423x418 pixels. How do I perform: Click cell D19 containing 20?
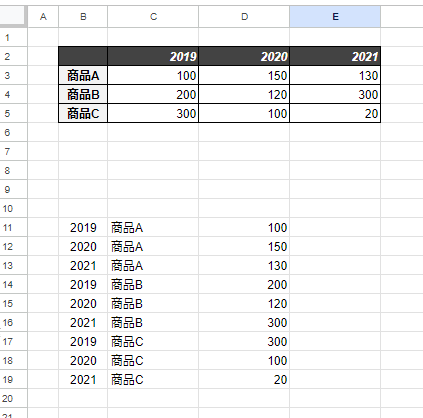(244, 380)
